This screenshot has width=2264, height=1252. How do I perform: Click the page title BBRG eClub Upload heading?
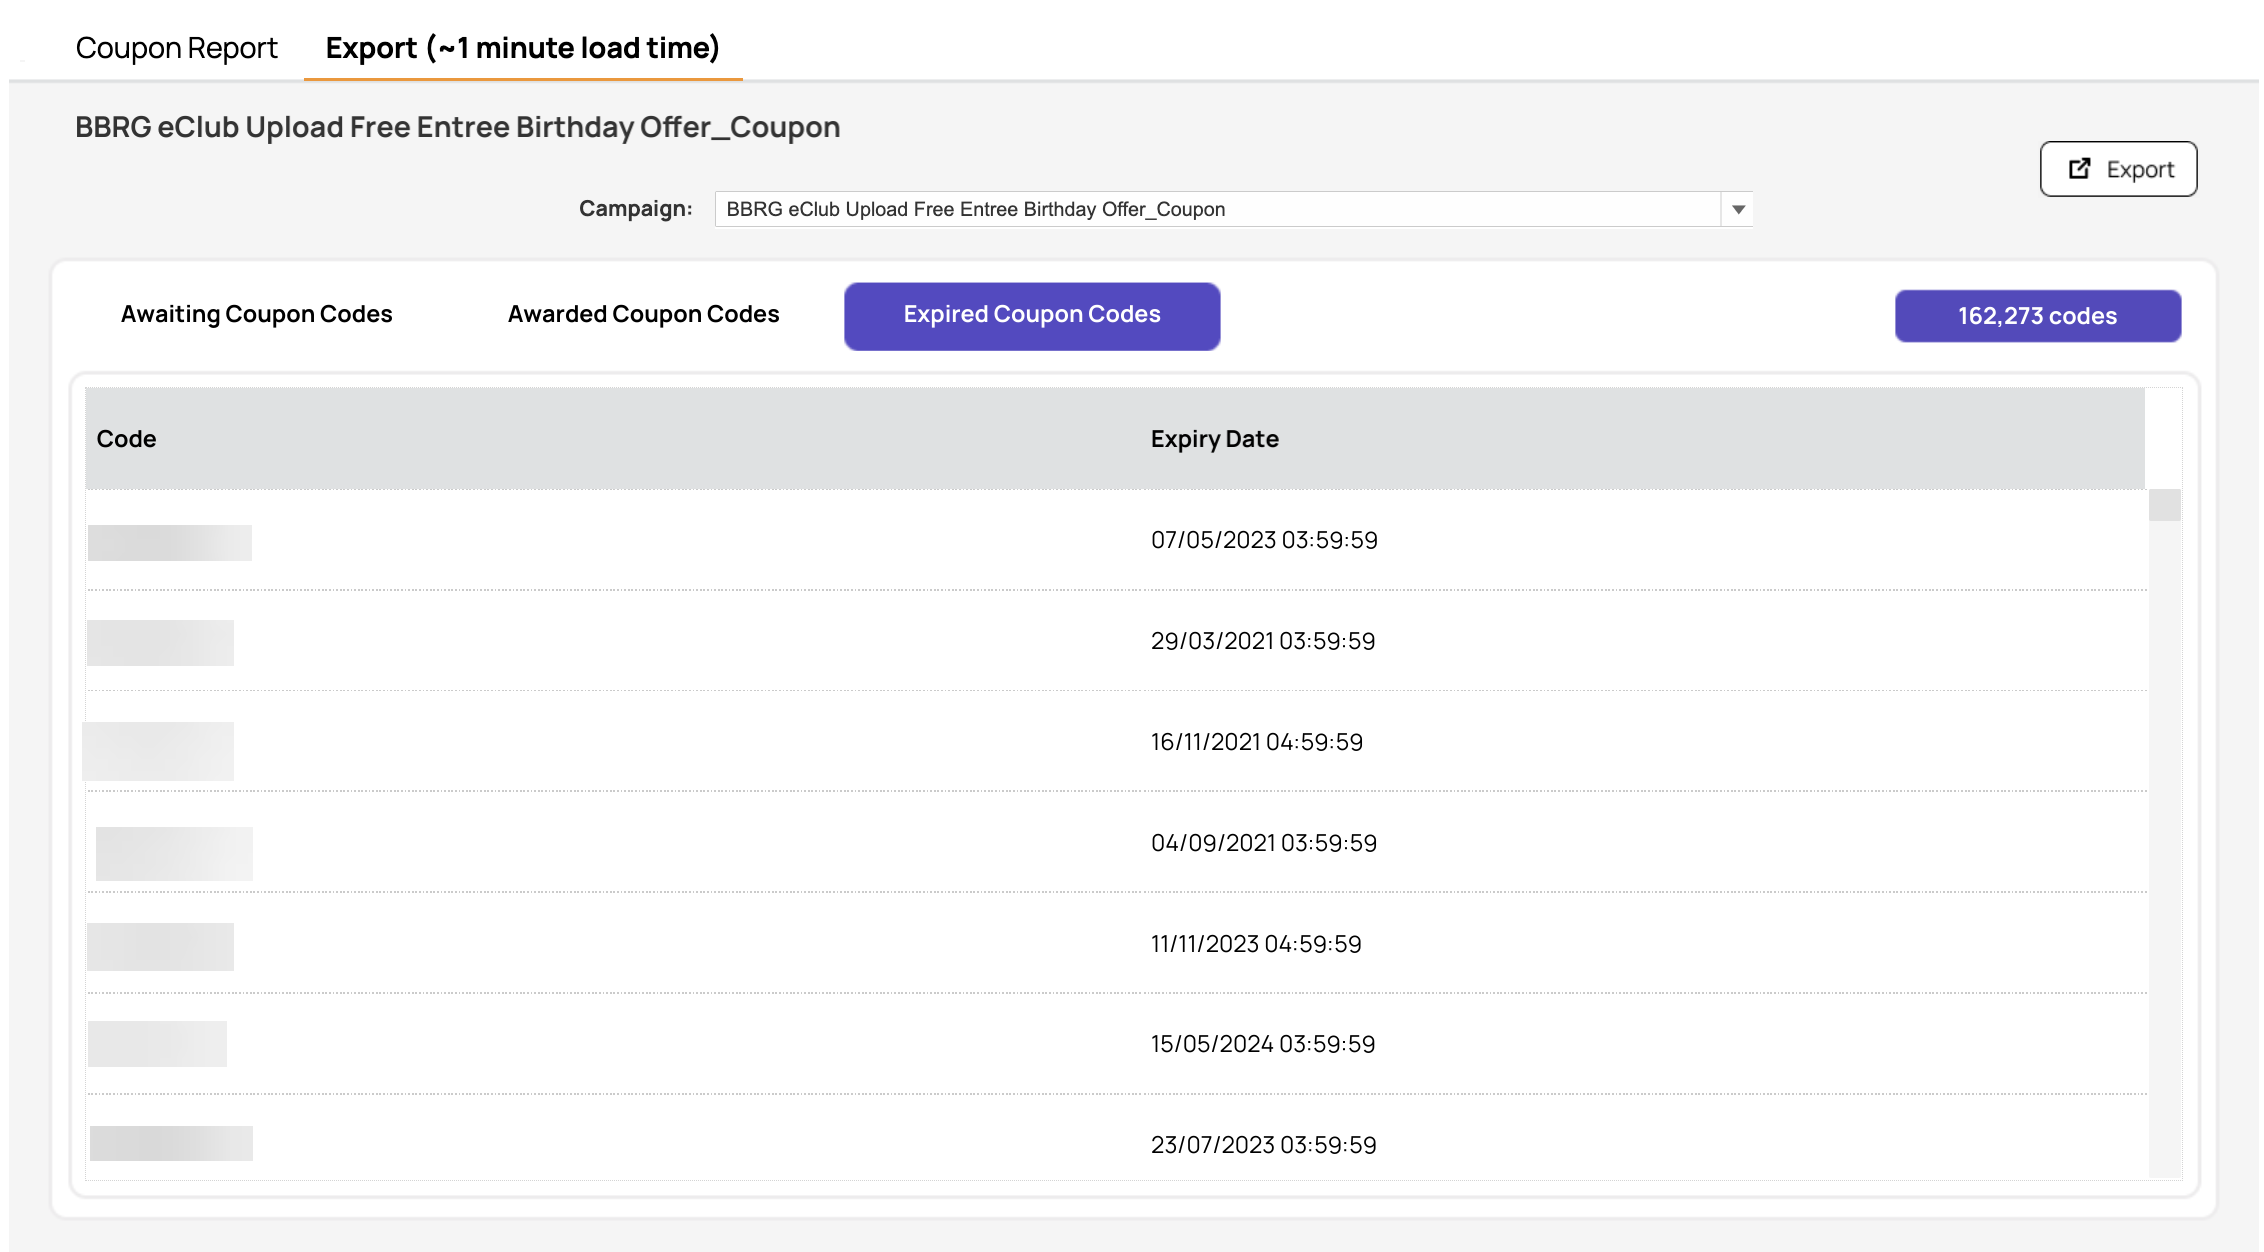tap(458, 127)
